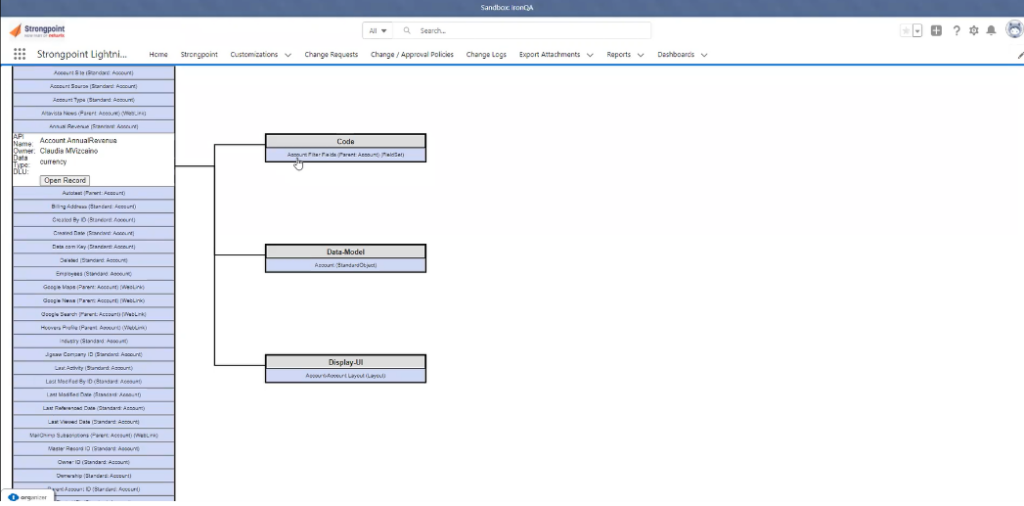Click the Strongpoint logo
The width and height of the screenshot is (1024, 506).
click(x=37, y=31)
